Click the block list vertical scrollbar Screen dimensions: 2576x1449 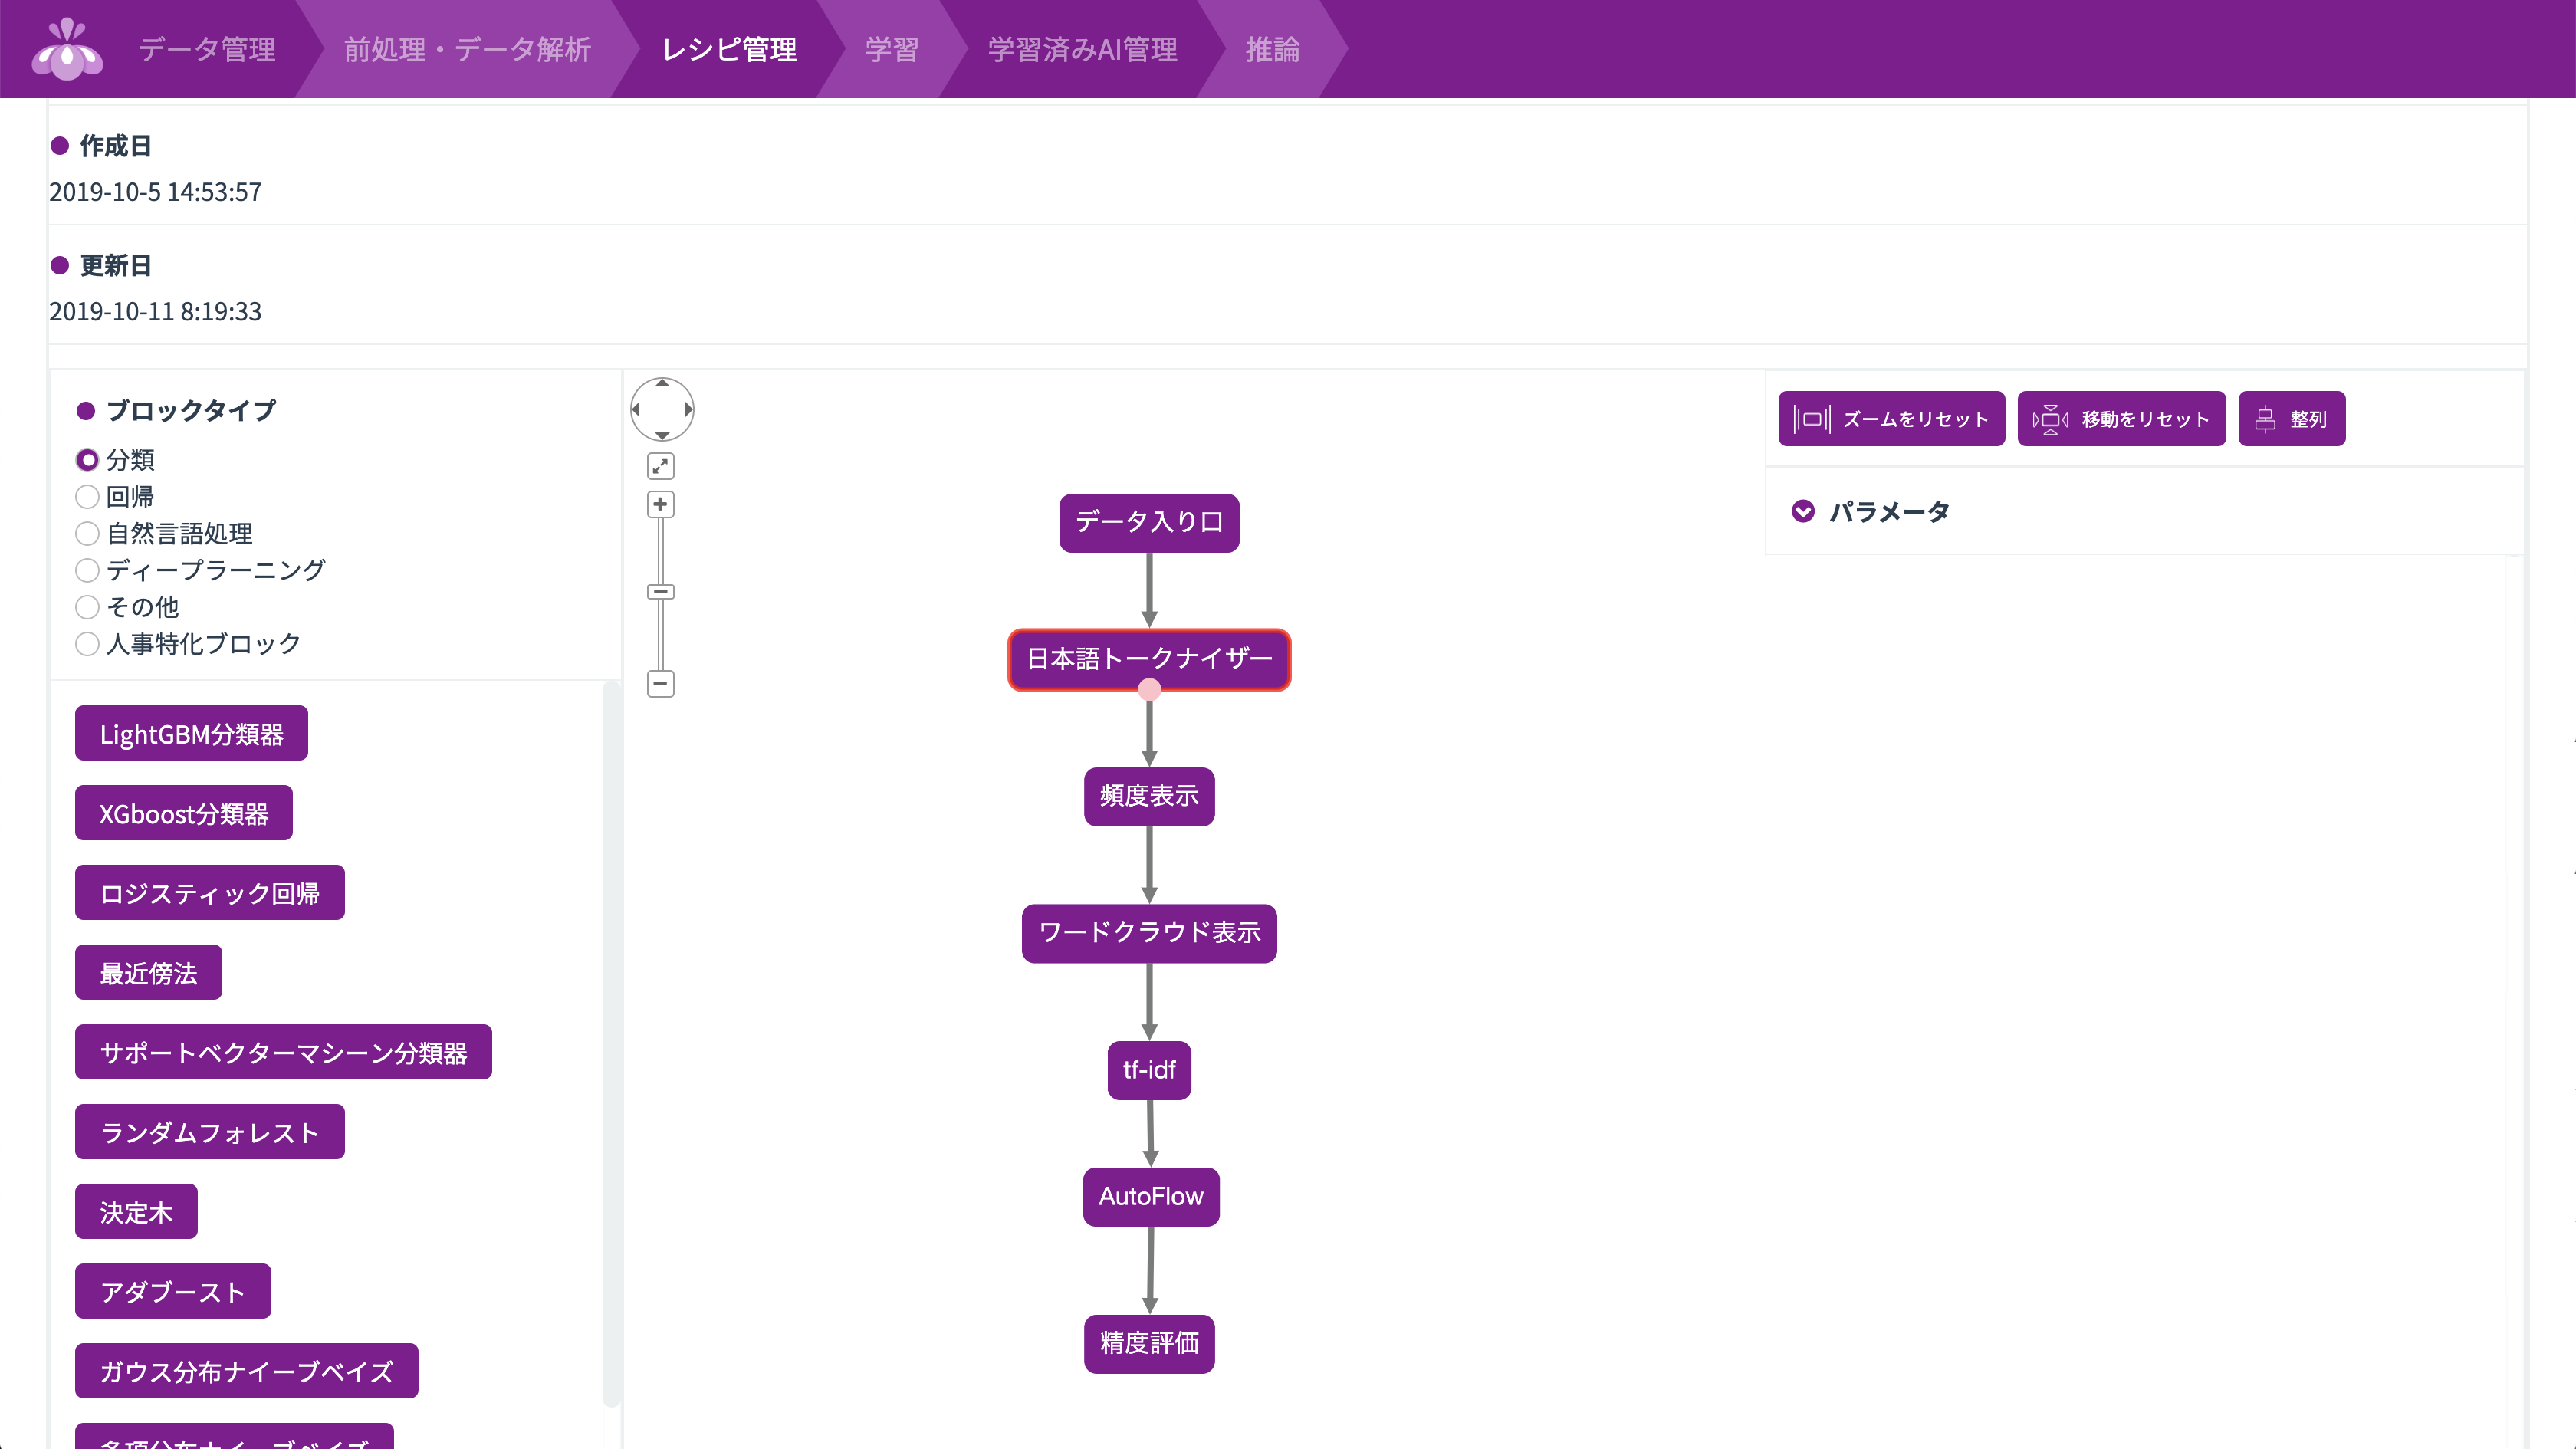611,1044
